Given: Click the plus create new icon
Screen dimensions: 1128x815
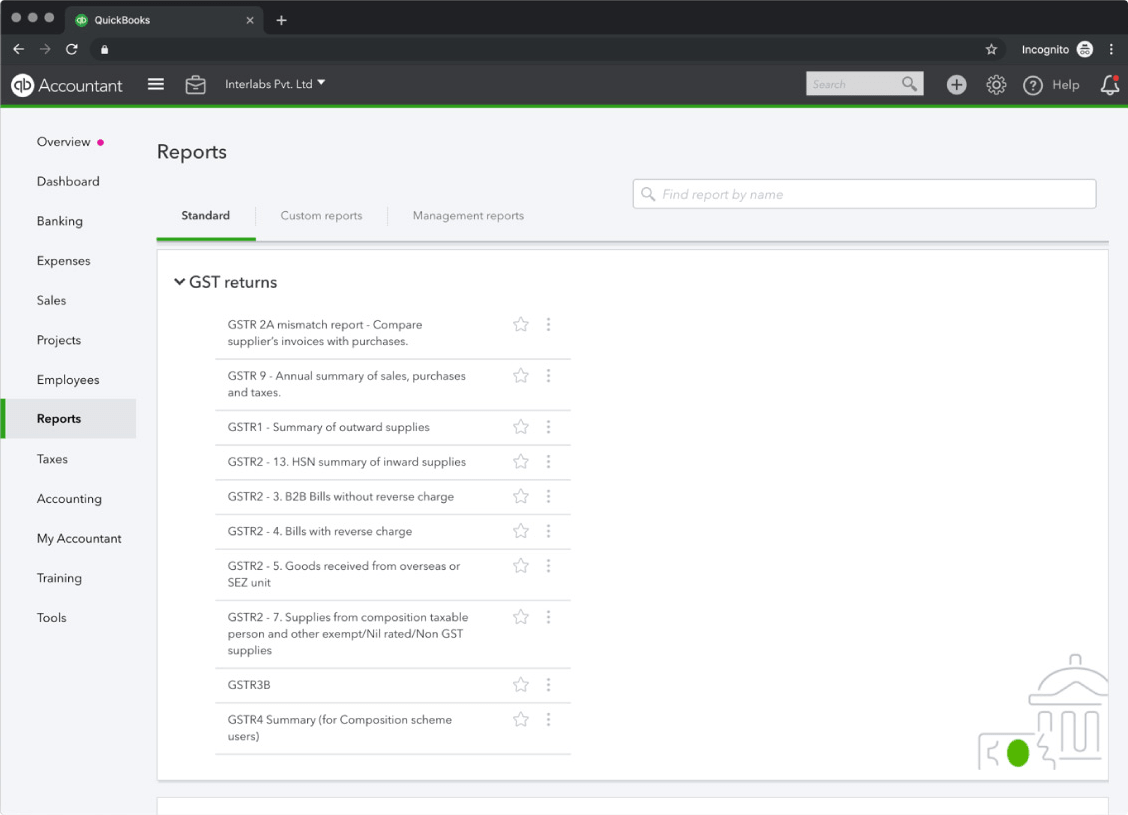Looking at the screenshot, I should [956, 85].
